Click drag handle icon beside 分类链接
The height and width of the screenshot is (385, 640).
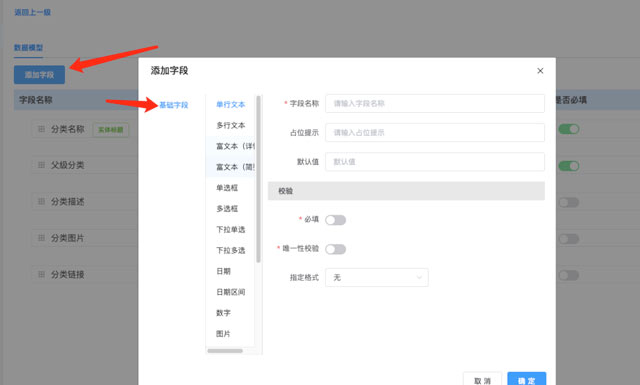coord(41,274)
